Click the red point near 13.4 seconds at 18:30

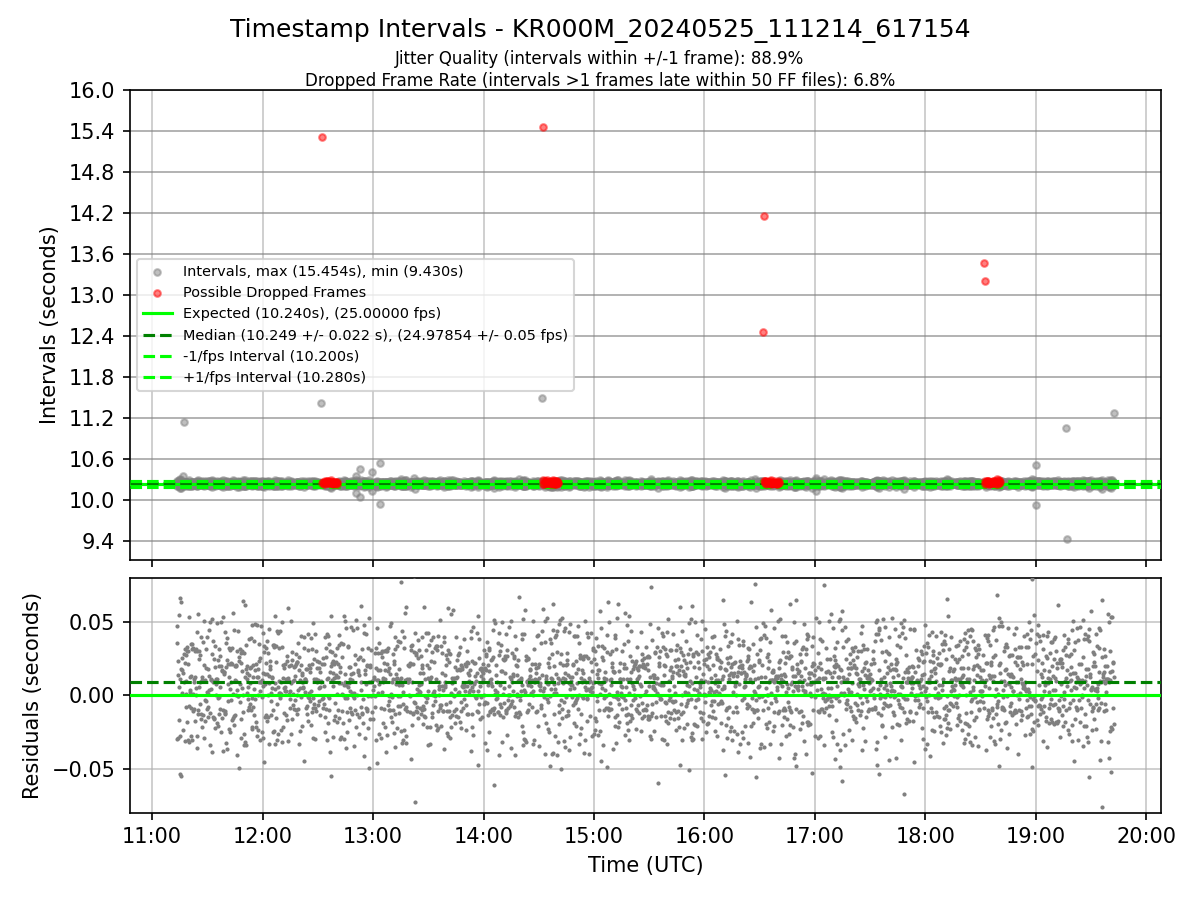(984, 263)
